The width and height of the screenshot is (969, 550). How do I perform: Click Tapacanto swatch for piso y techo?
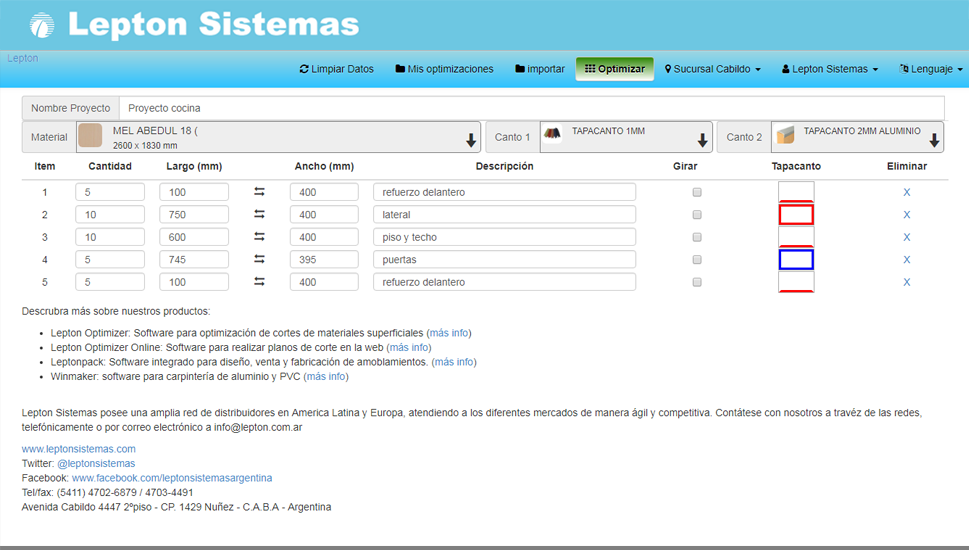click(796, 237)
